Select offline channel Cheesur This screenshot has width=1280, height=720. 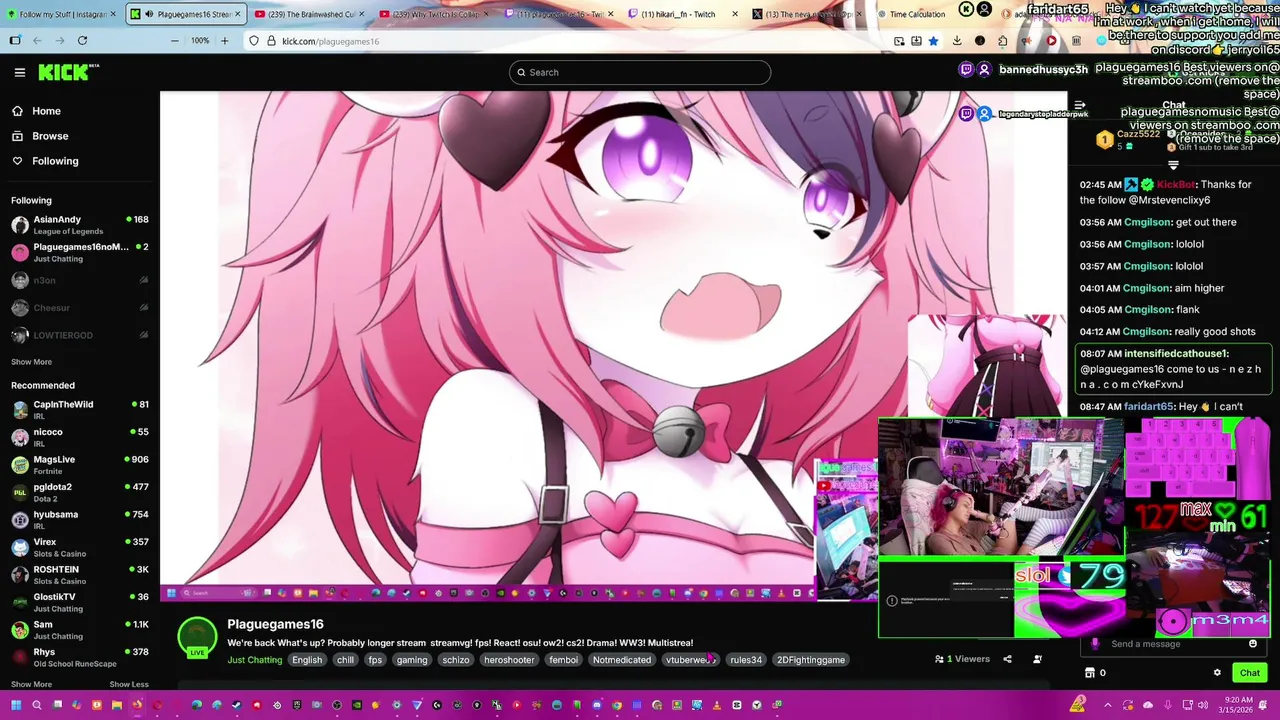80,308
